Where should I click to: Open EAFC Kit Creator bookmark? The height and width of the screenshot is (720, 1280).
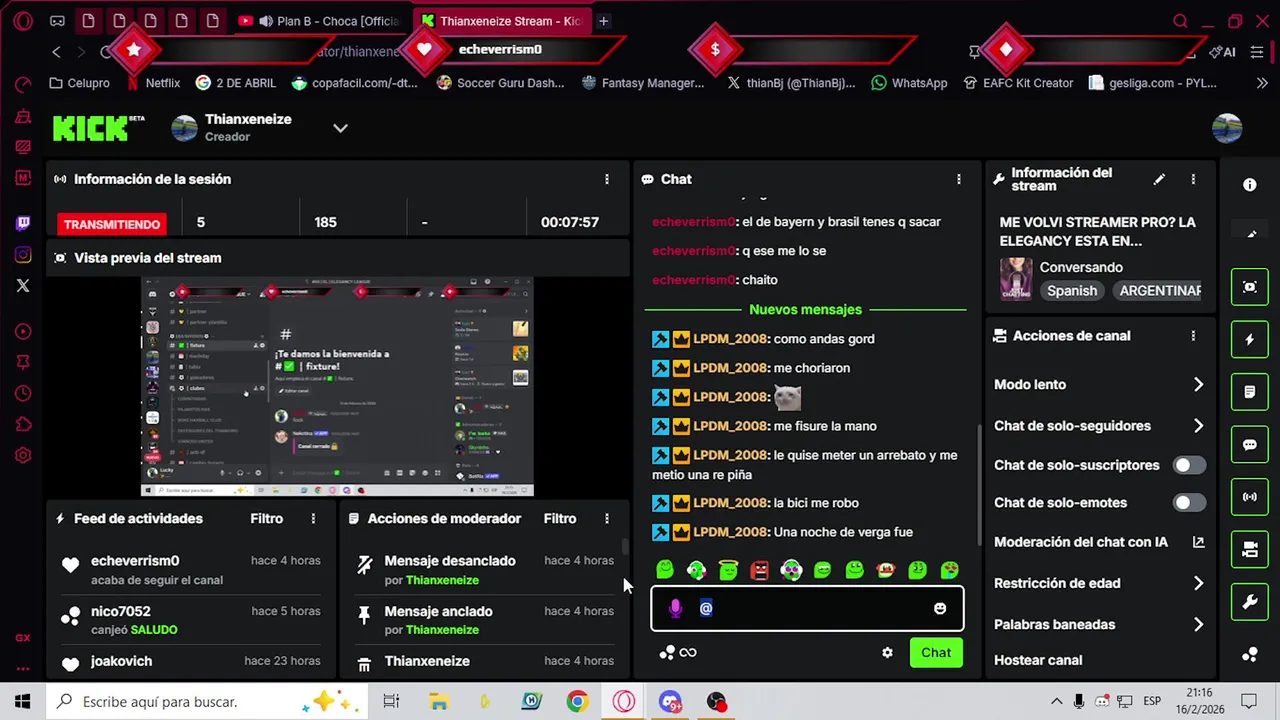click(x=1018, y=83)
